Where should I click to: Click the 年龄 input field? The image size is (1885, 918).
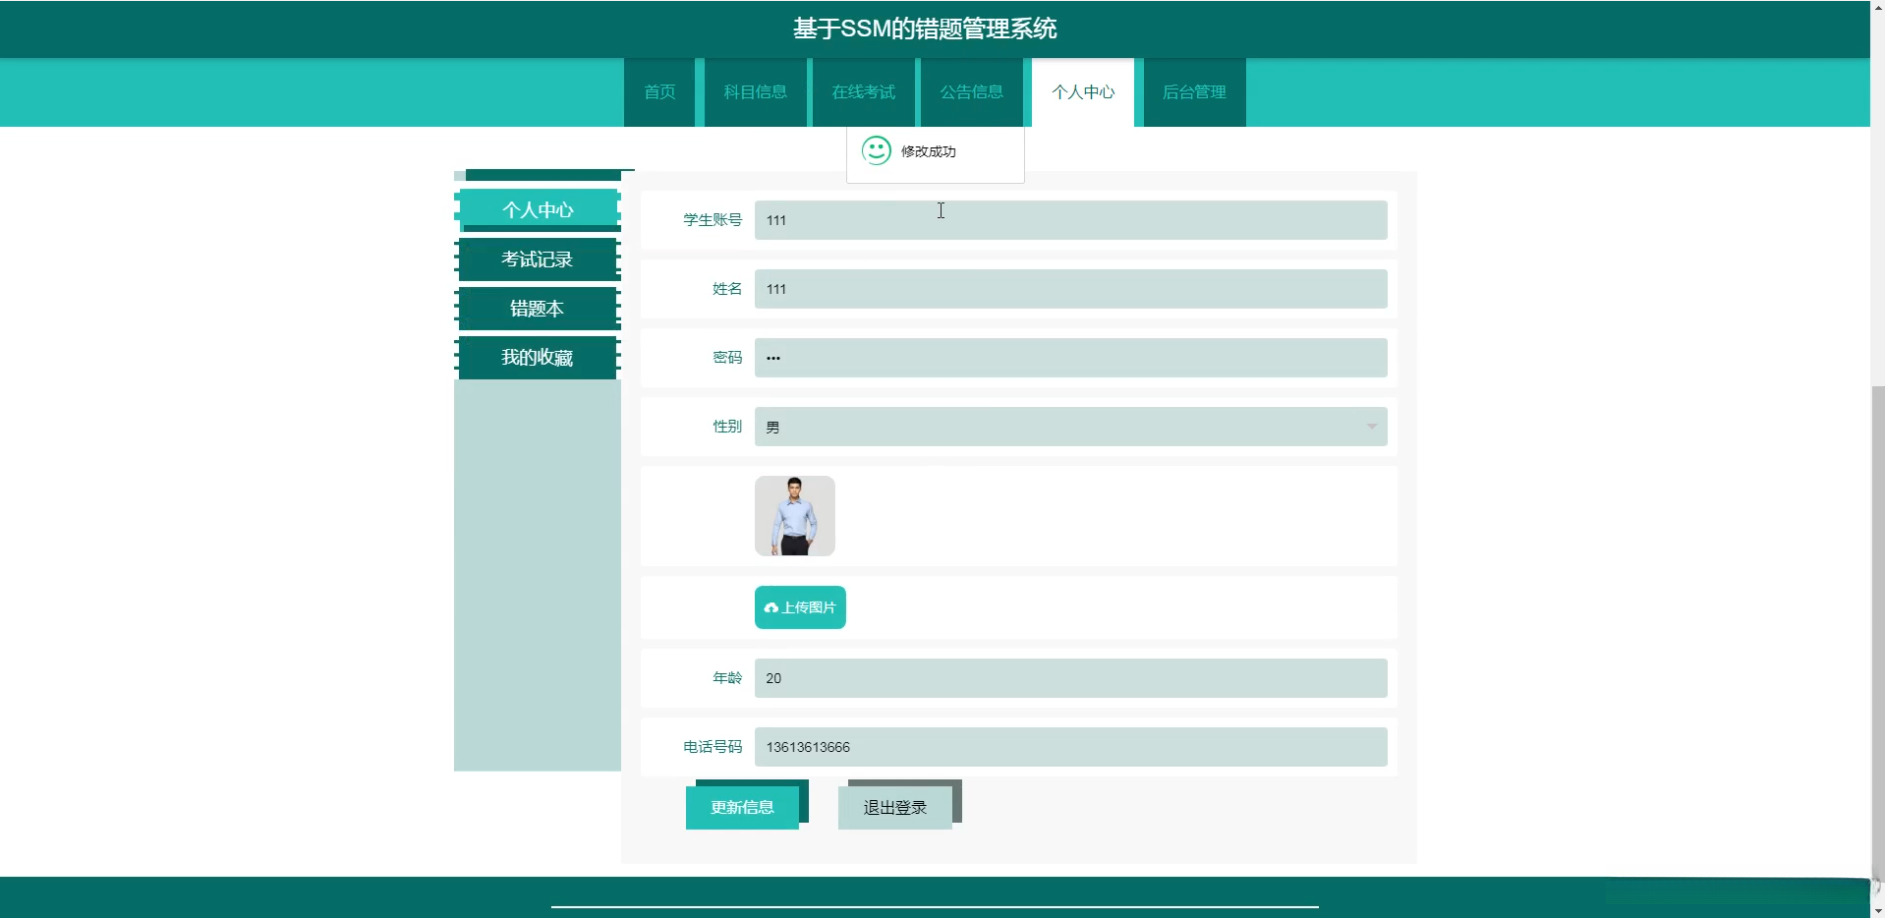pos(1071,678)
